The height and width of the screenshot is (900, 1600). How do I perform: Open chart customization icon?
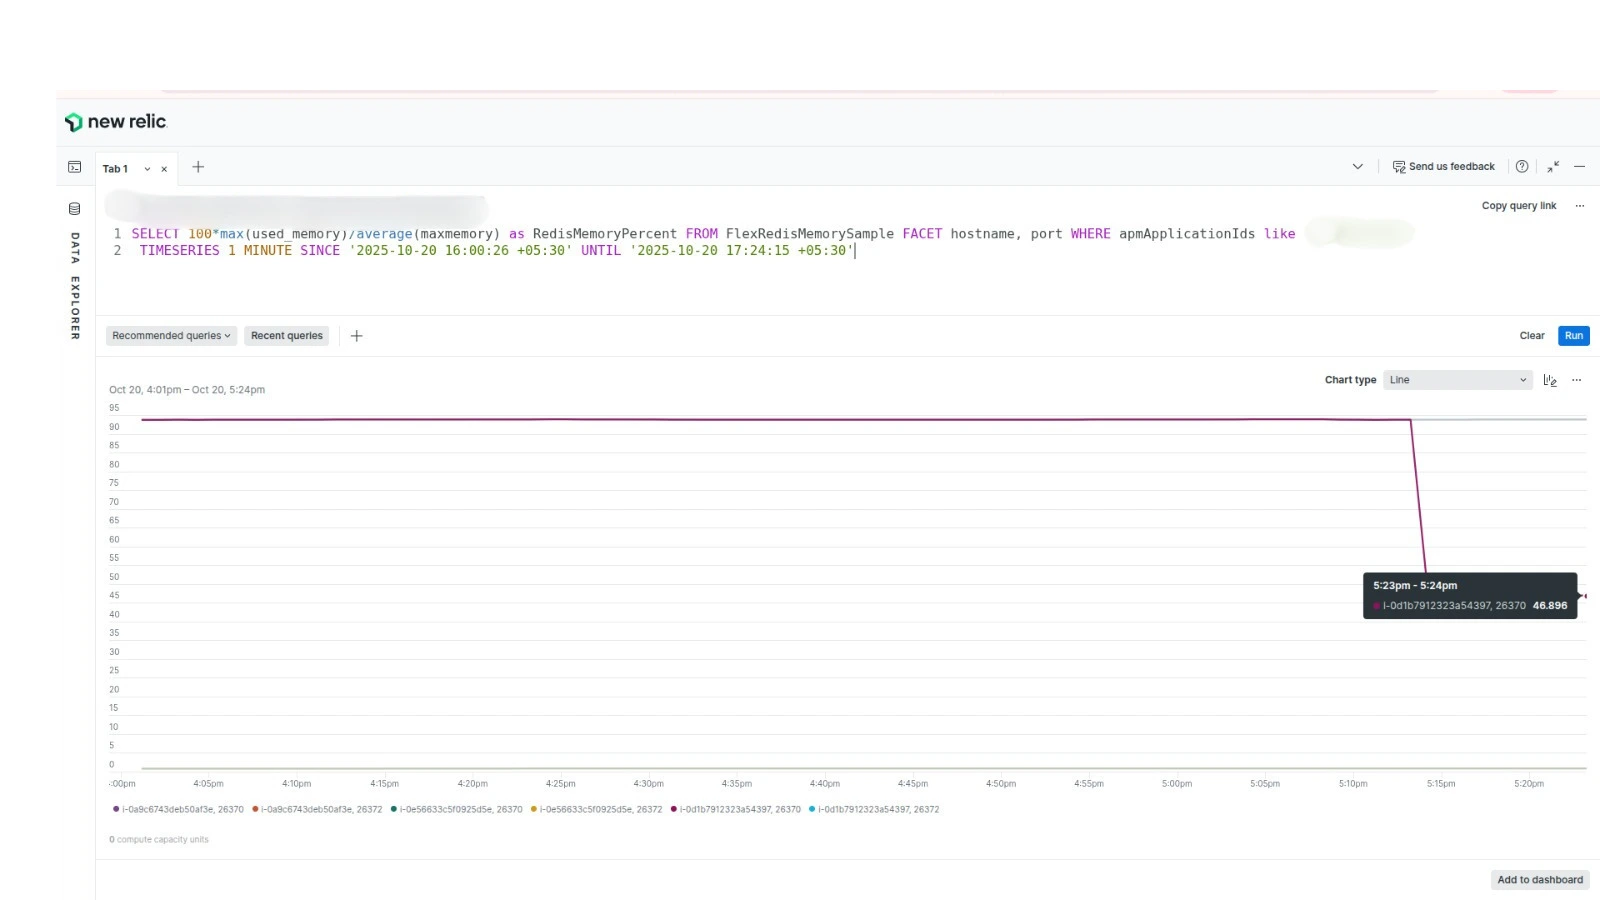(1550, 380)
